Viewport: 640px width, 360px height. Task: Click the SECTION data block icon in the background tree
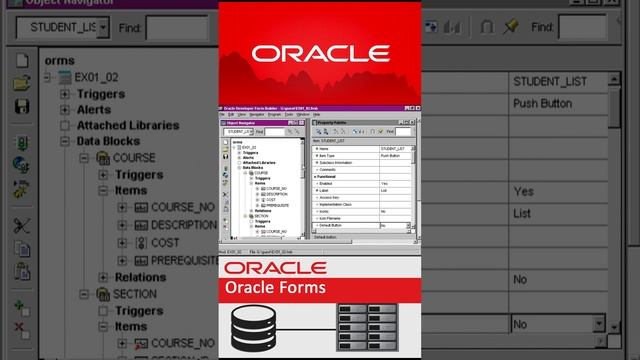tap(103, 294)
